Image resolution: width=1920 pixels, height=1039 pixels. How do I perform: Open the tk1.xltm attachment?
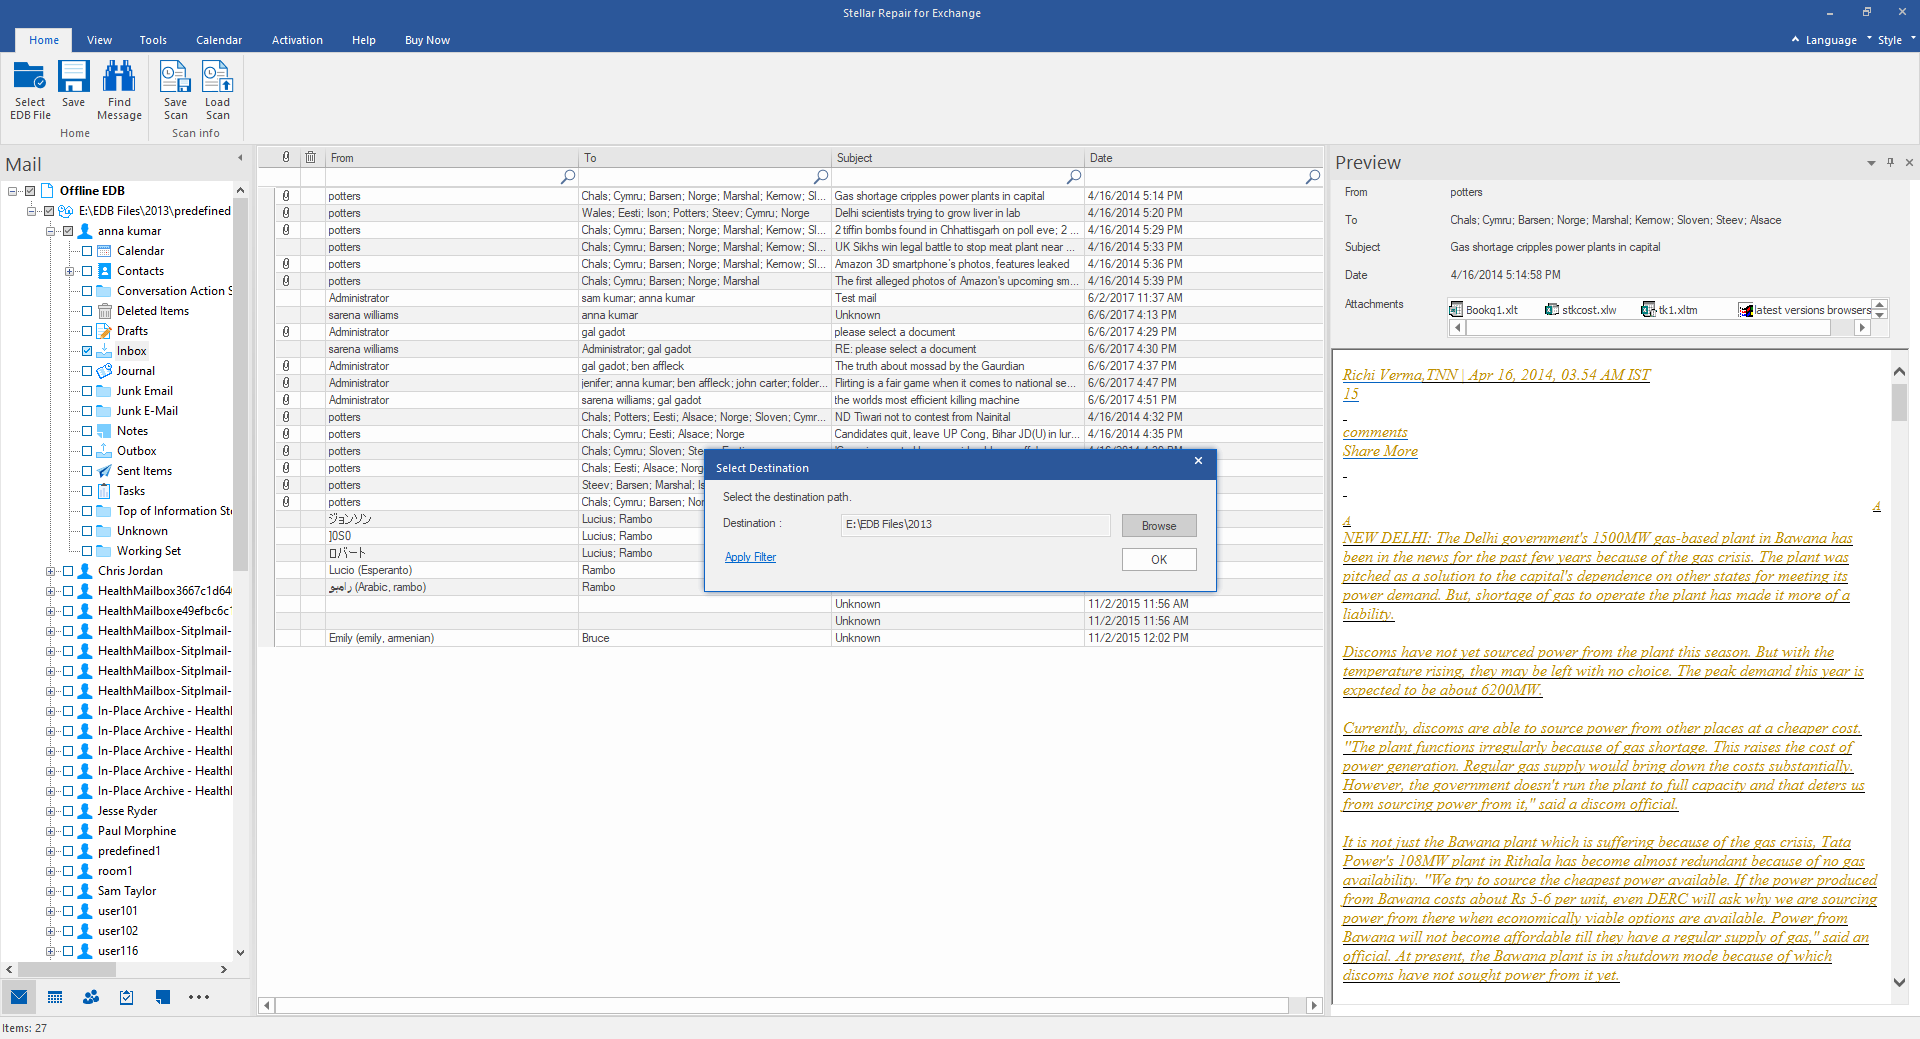1669,310
